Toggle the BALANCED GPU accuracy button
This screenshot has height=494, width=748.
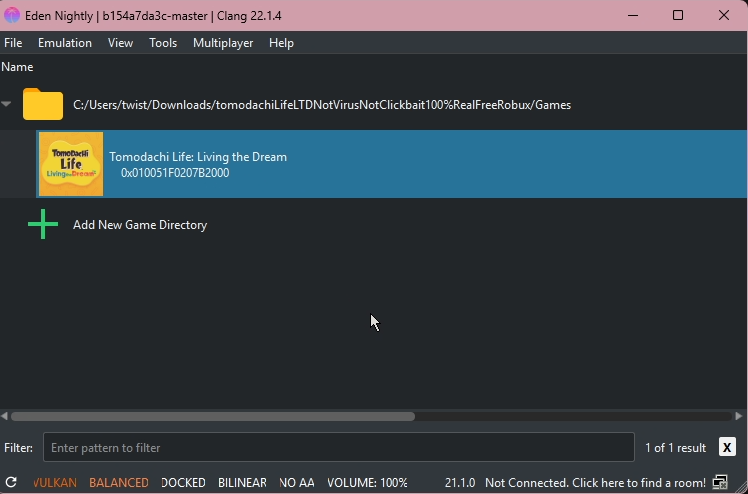point(119,483)
